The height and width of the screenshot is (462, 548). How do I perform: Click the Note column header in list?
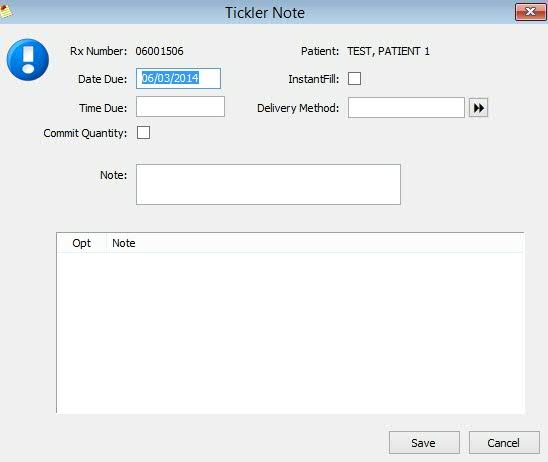click(x=124, y=243)
